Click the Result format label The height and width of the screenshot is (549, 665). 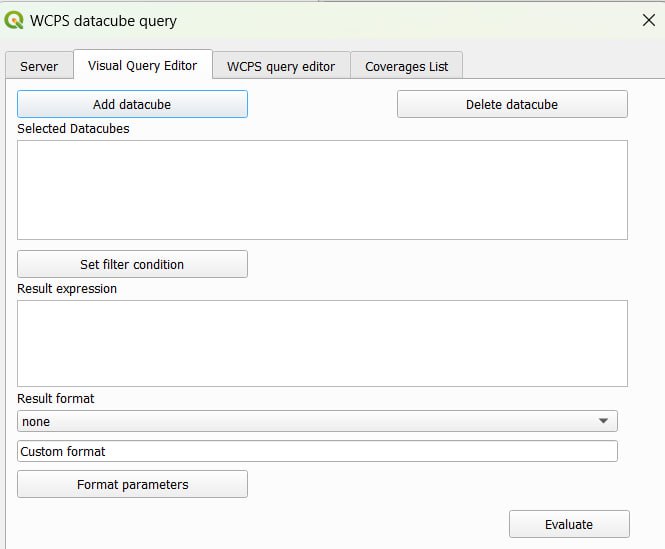(56, 398)
